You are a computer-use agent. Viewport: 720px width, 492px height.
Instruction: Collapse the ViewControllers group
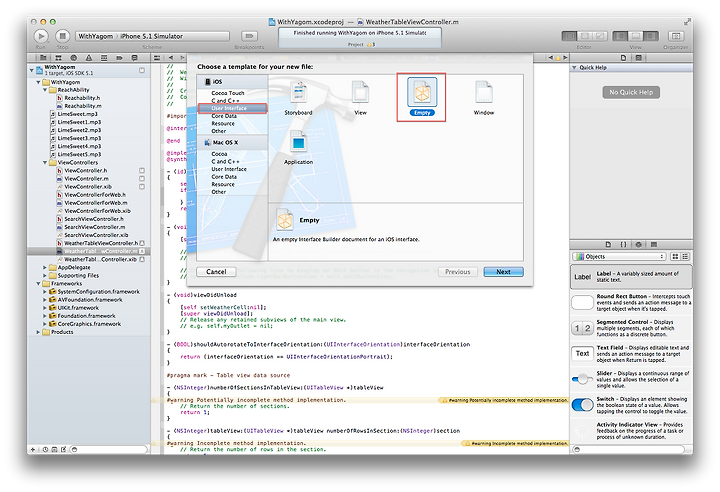coord(45,163)
